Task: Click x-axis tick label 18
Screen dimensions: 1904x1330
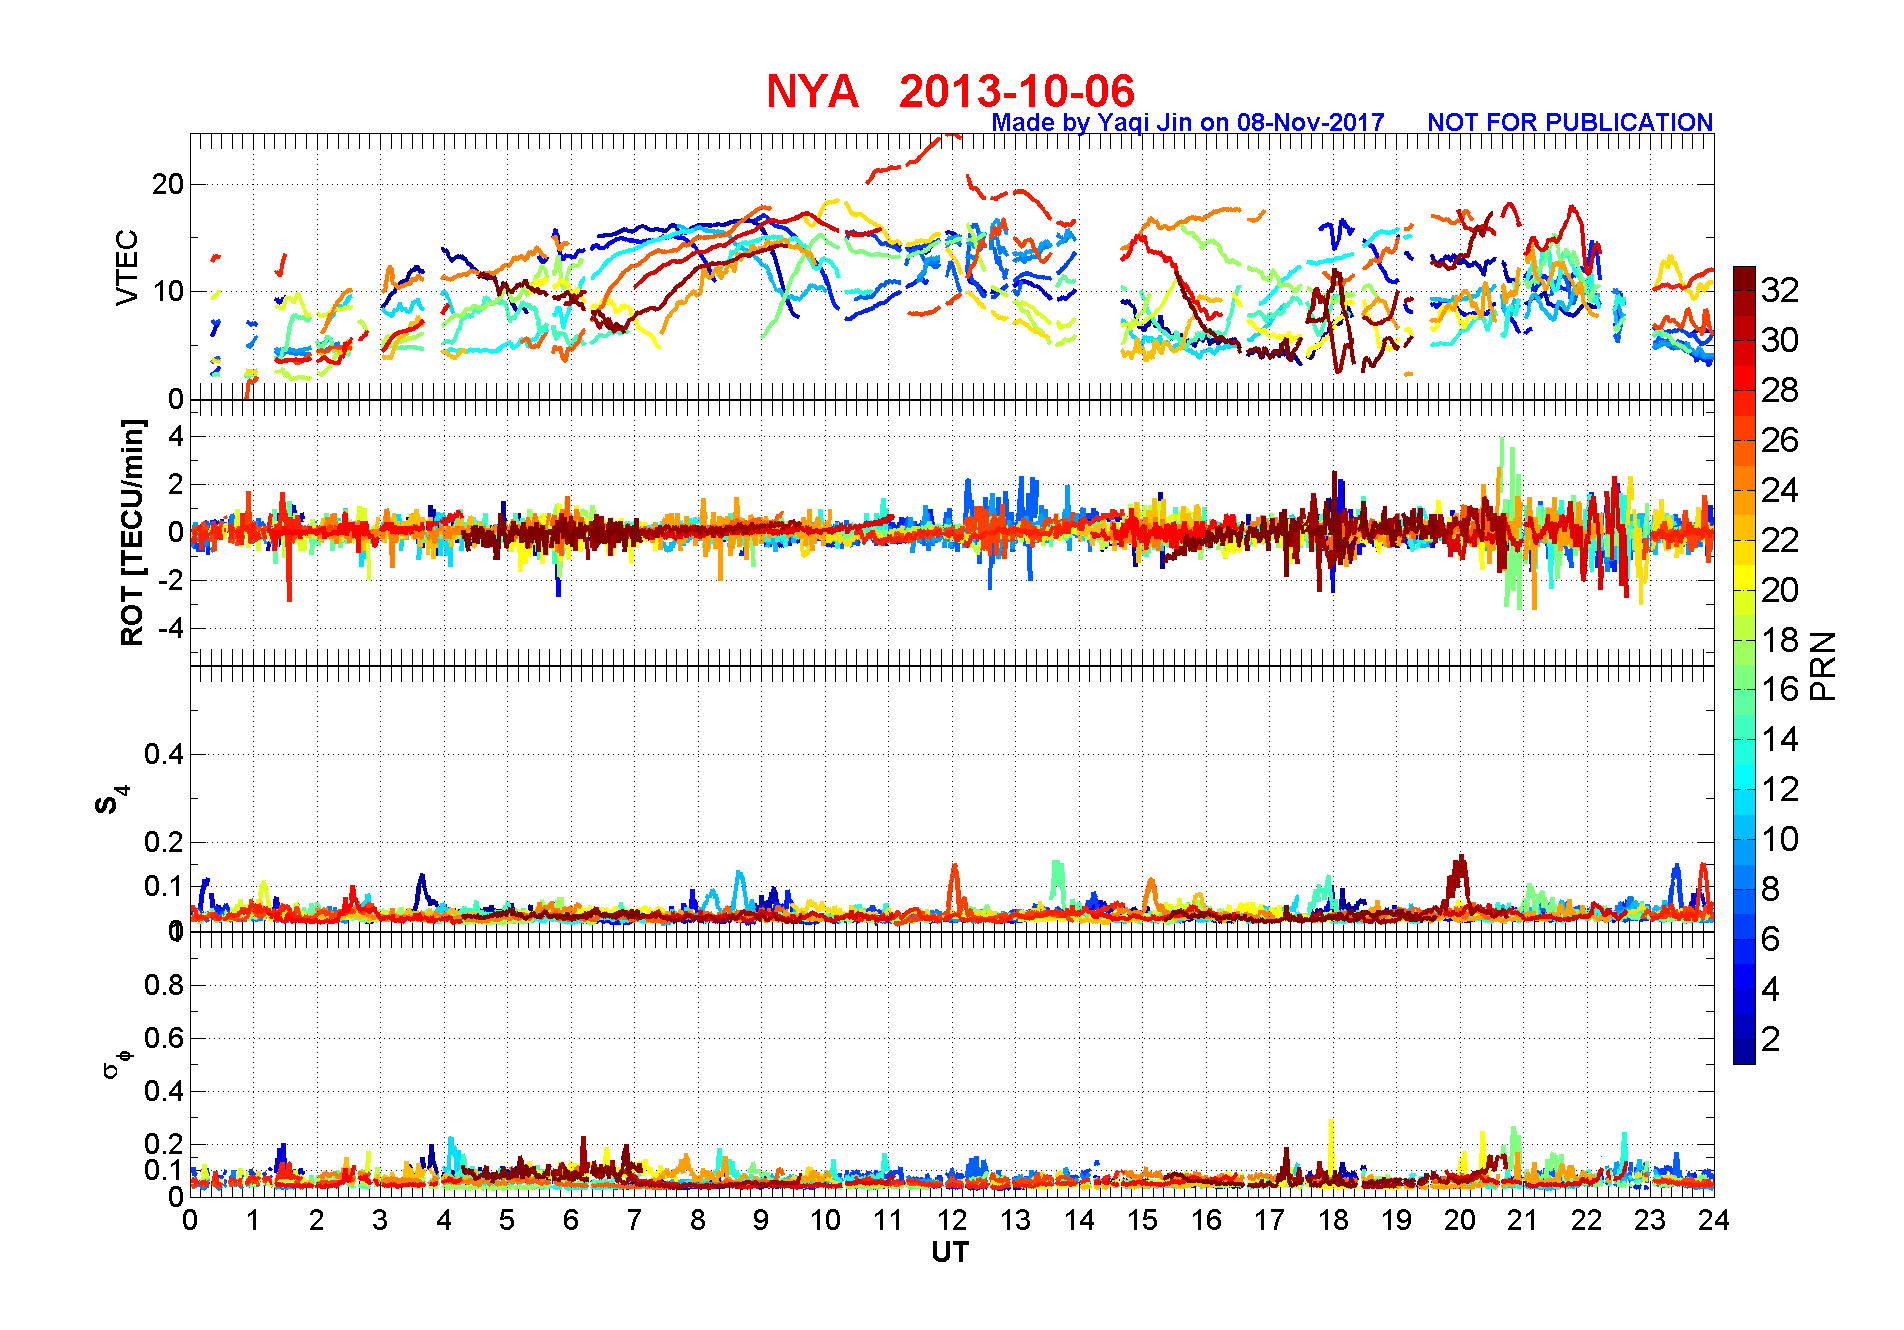Action: pyautogui.click(x=1333, y=1220)
